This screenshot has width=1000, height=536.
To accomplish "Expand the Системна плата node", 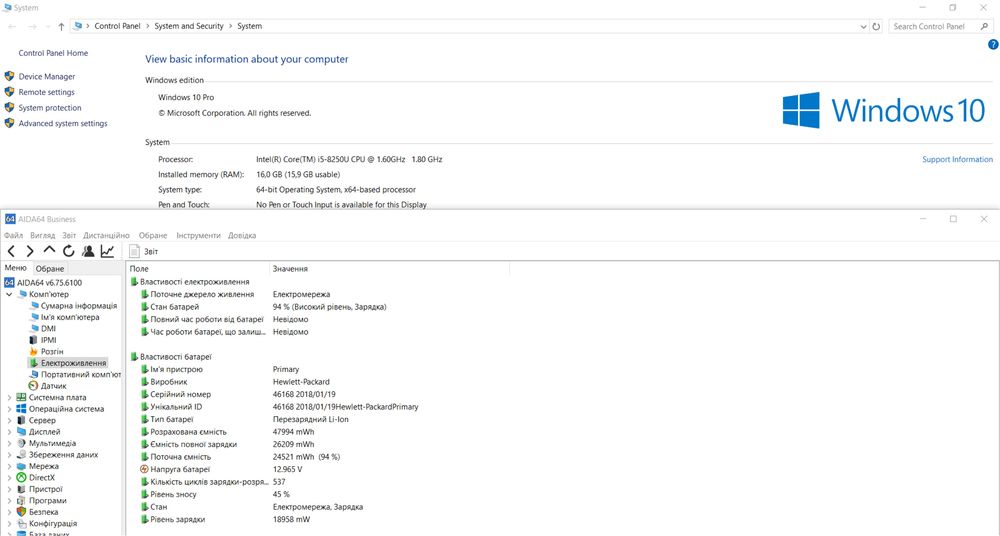I will click(x=9, y=398).
